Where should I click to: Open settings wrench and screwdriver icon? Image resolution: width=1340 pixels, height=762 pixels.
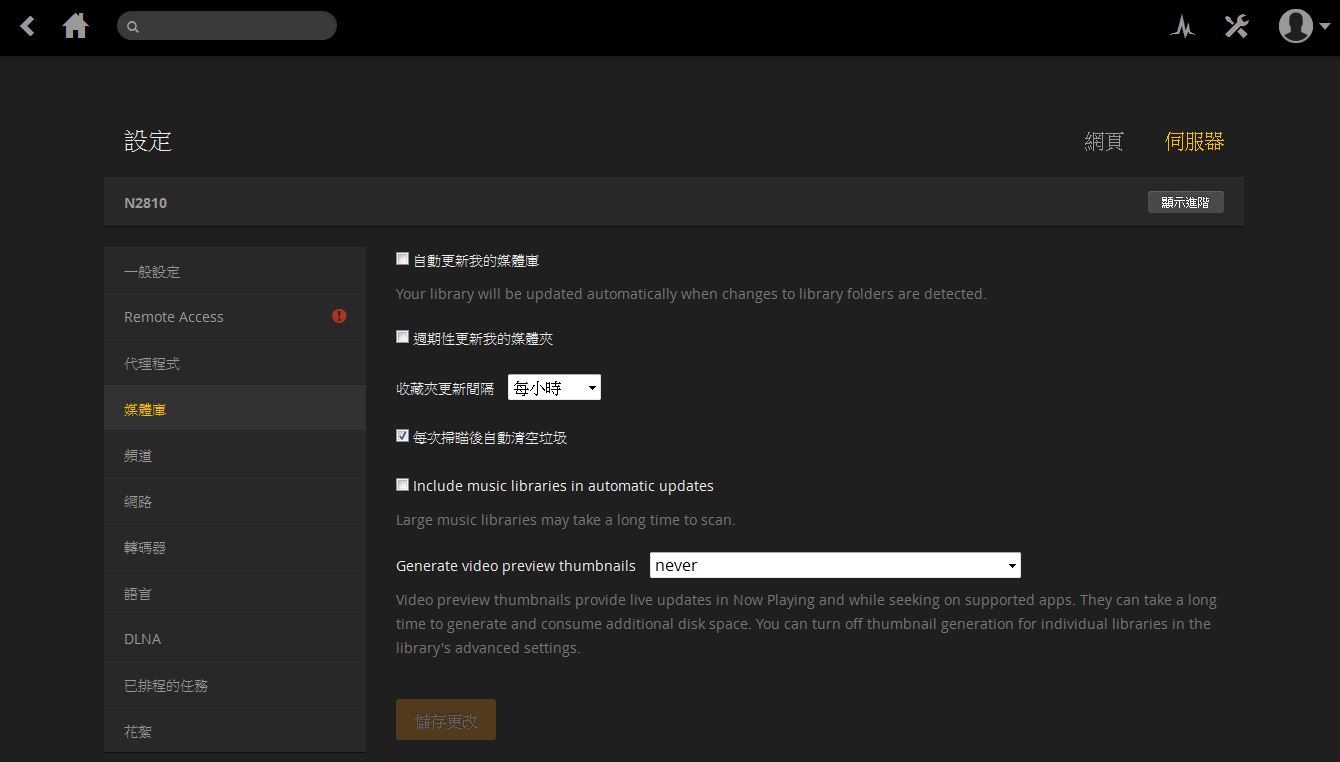(1237, 26)
